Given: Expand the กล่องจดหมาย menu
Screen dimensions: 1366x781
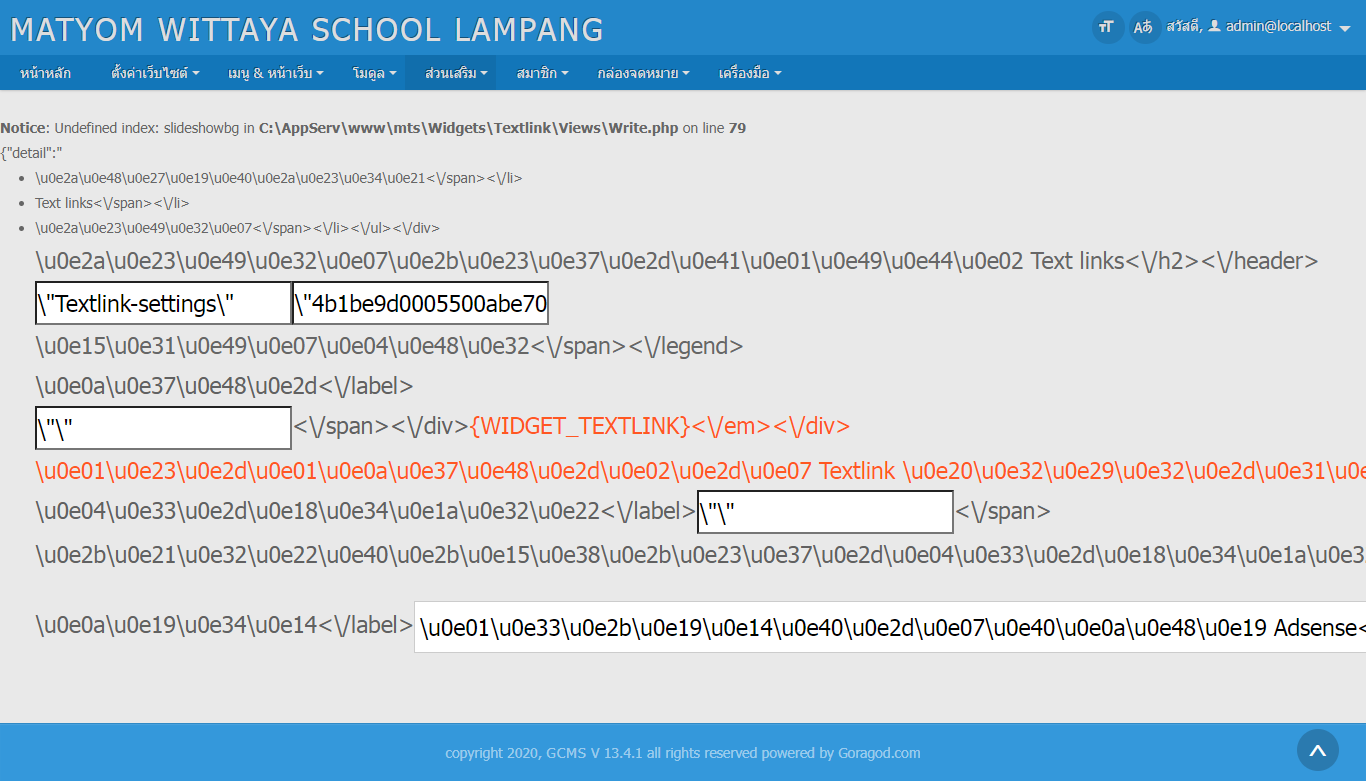Looking at the screenshot, I should tap(643, 73).
